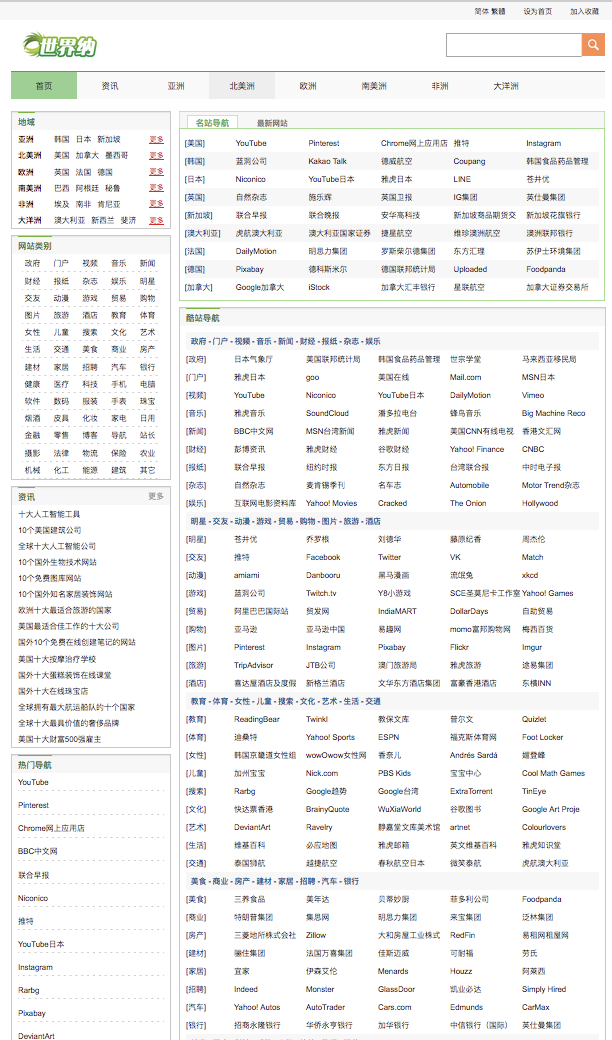Viewport: 612px width, 1040px height.
Task: Open Foodpanda in the [德国] row
Action: (544, 269)
